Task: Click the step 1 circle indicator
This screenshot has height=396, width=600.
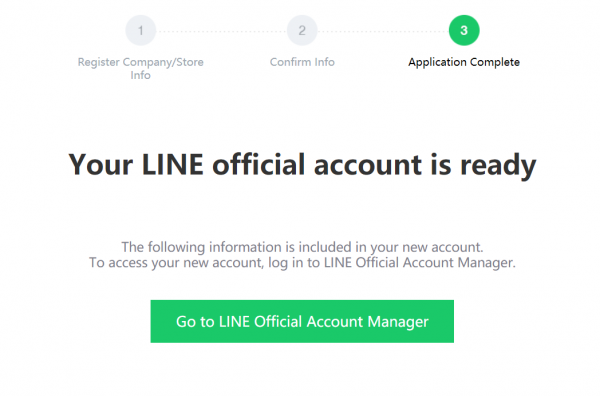Action: pyautogui.click(x=140, y=30)
